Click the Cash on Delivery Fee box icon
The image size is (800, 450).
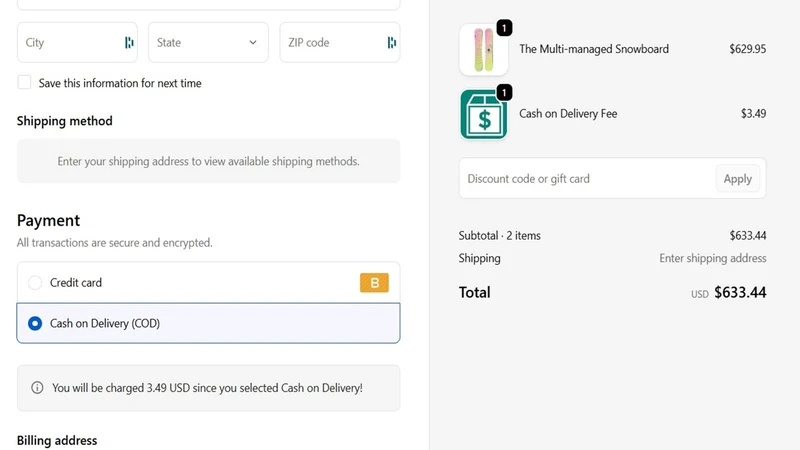point(484,114)
